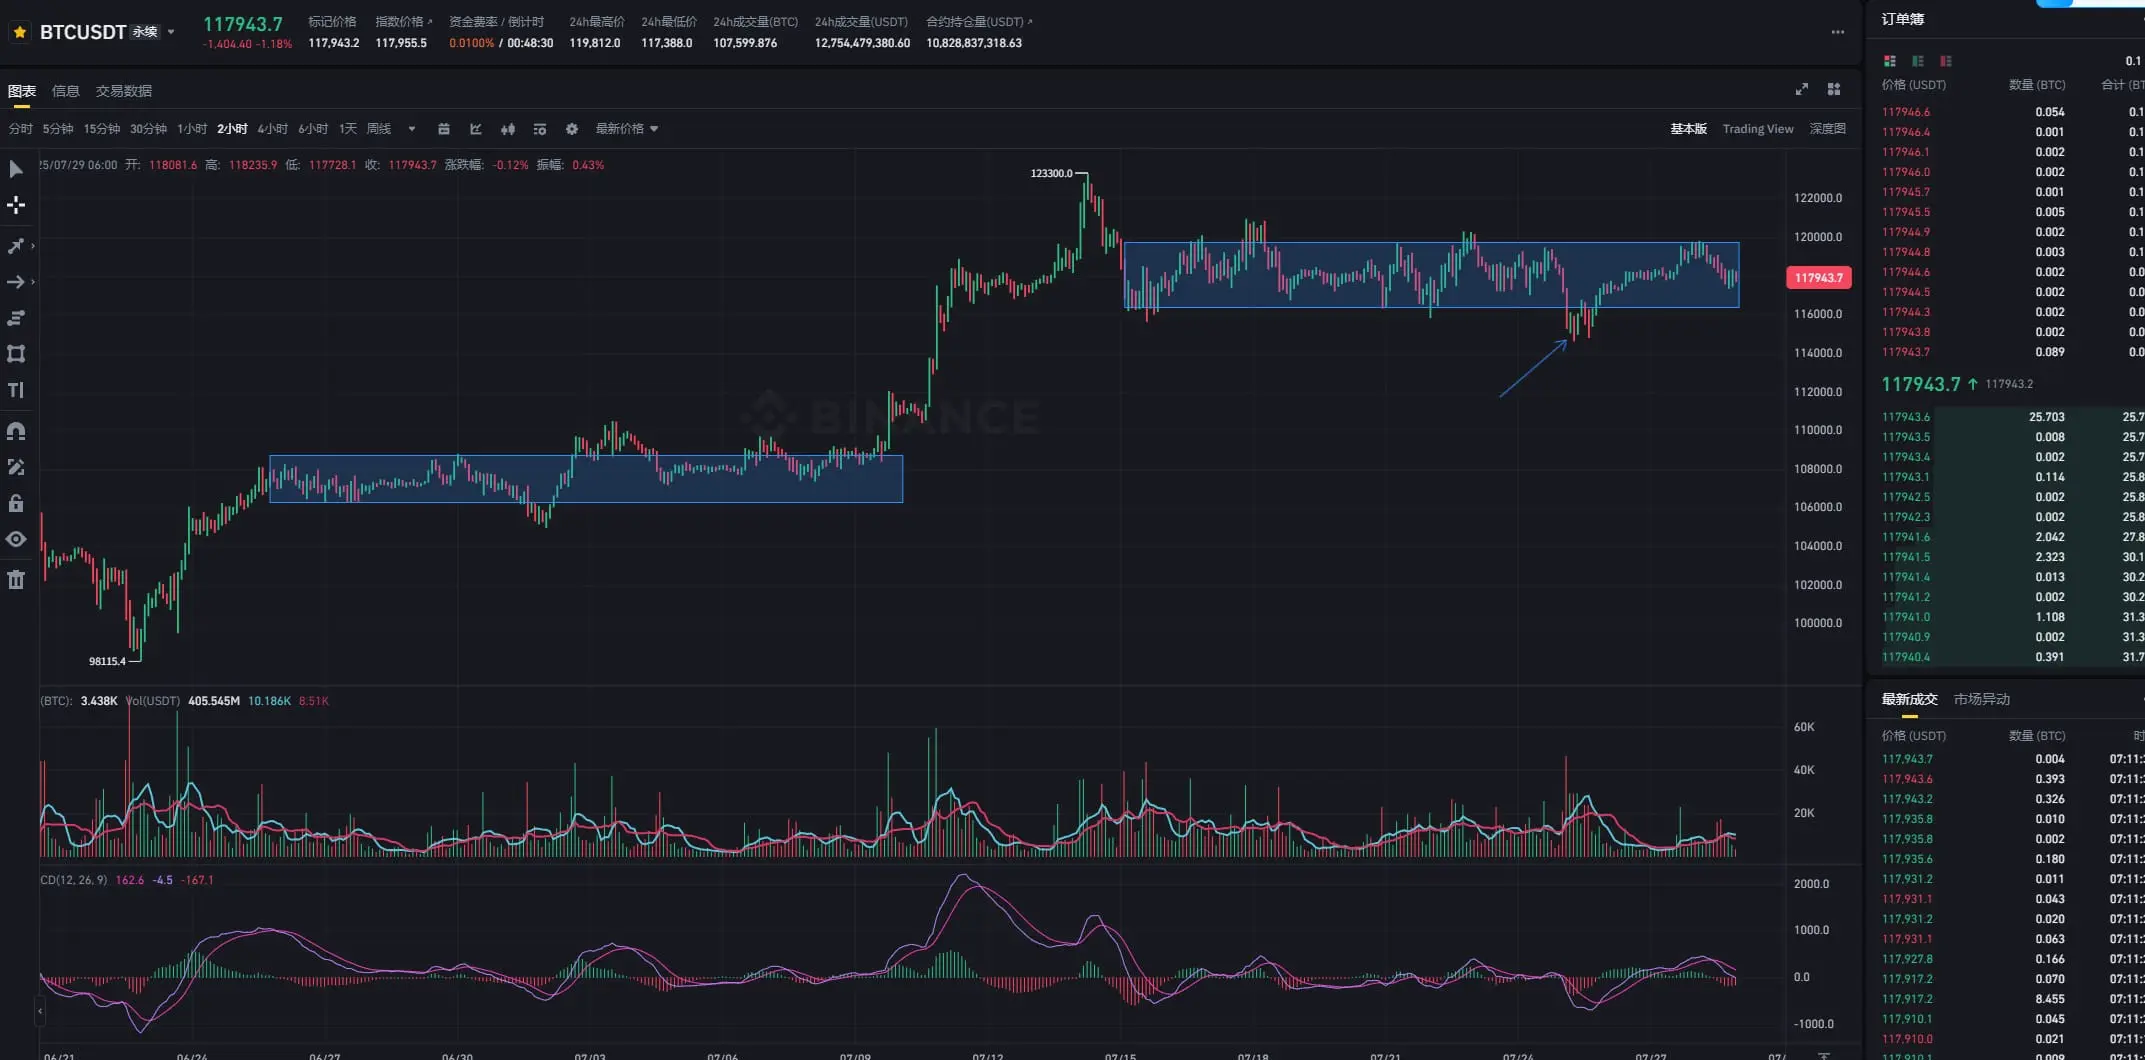This screenshot has height=1060, width=2145.
Task: Switch to Trading View chart mode
Action: pyautogui.click(x=1758, y=129)
